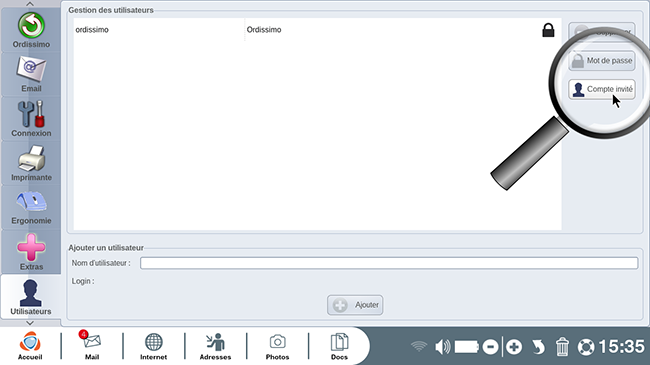Mute sound via the speaker icon
The height and width of the screenshot is (365, 650).
442,347
